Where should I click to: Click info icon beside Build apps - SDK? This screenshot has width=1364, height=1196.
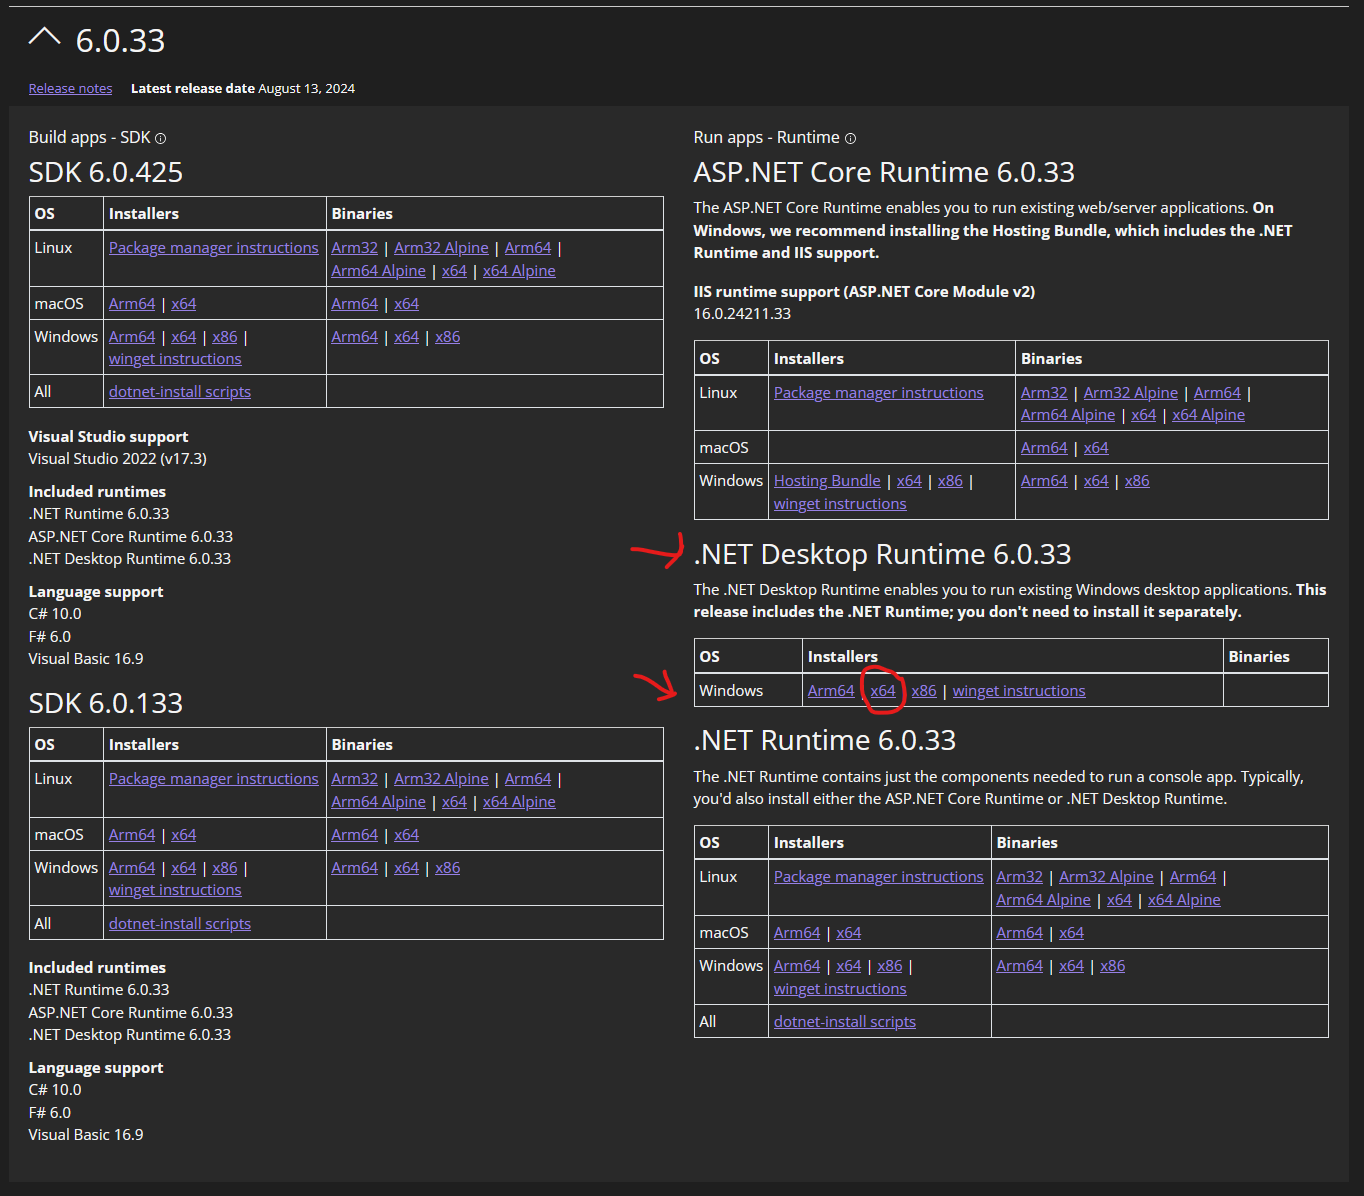160,139
